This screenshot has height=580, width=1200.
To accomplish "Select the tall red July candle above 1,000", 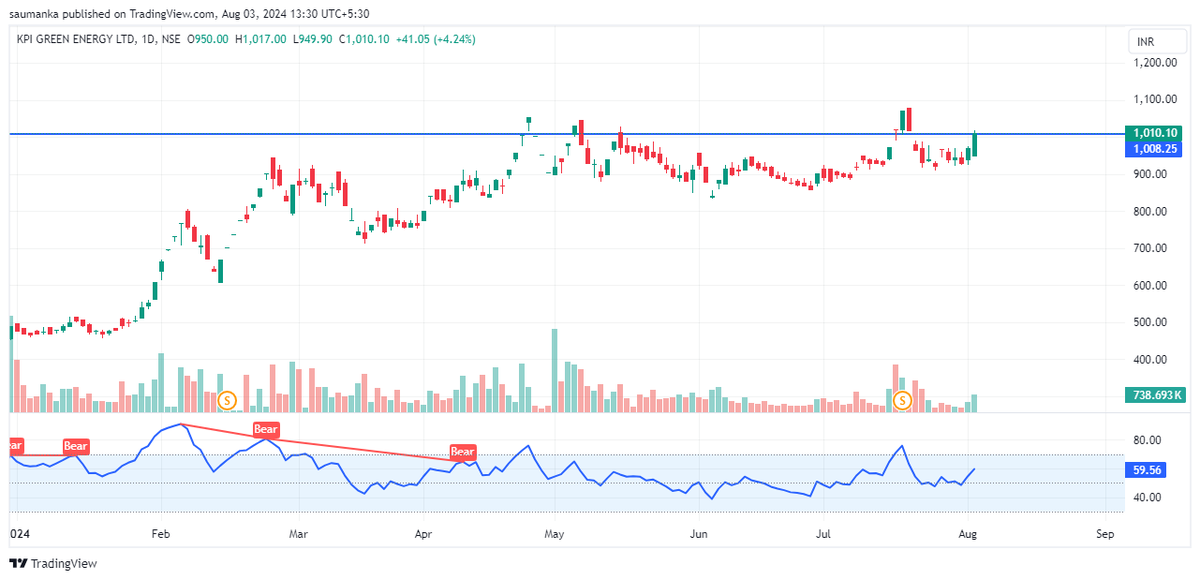I will pos(908,120).
